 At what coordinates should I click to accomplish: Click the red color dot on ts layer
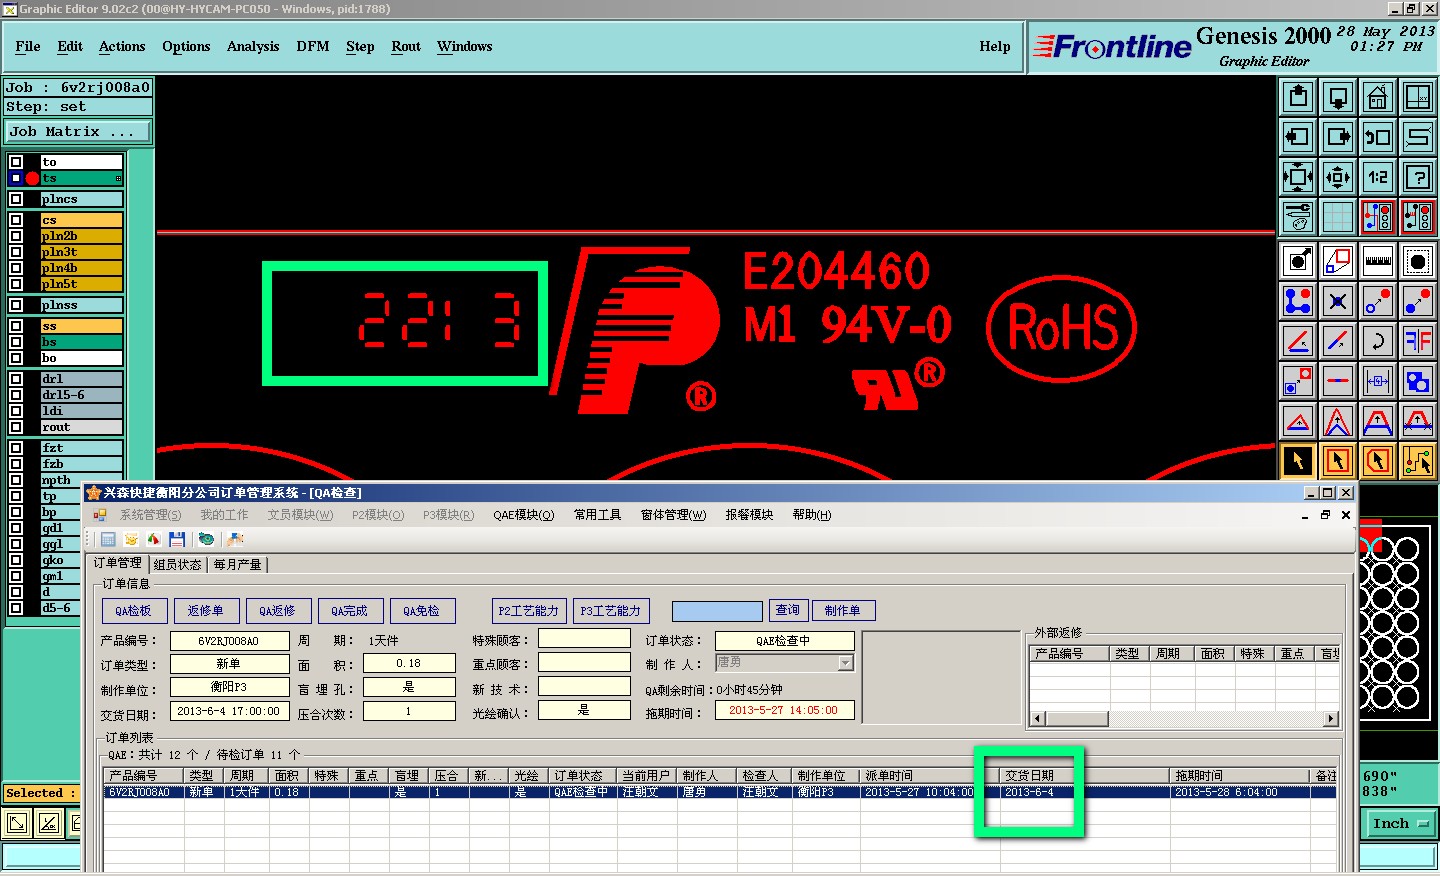pyautogui.click(x=32, y=178)
